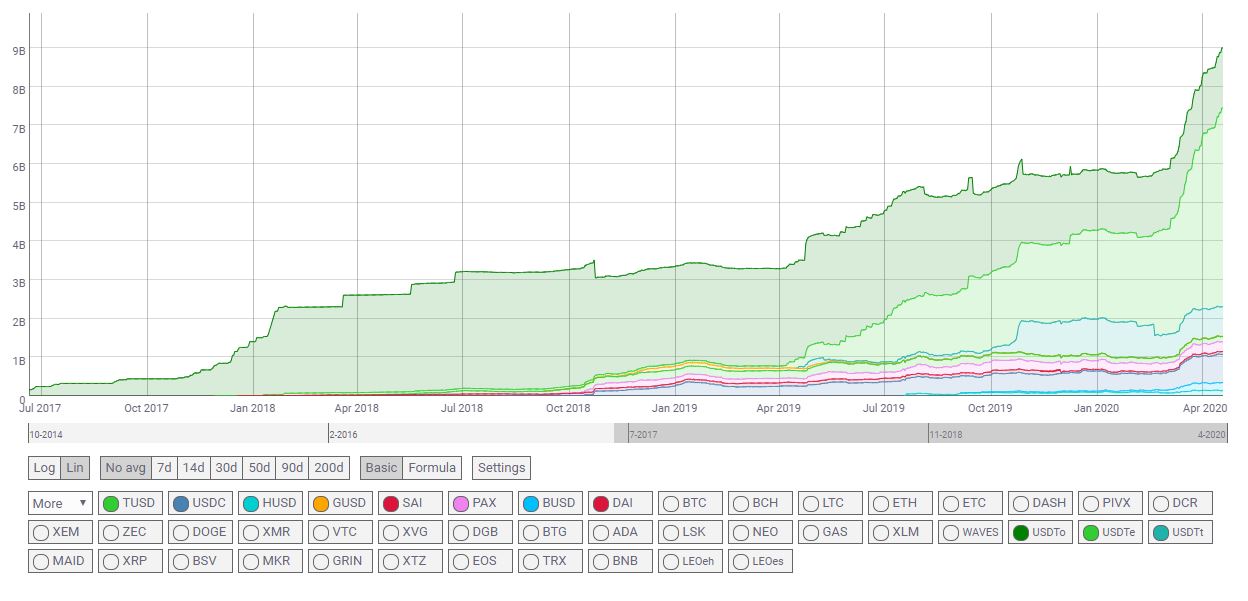Open the More dropdown list

coord(60,504)
